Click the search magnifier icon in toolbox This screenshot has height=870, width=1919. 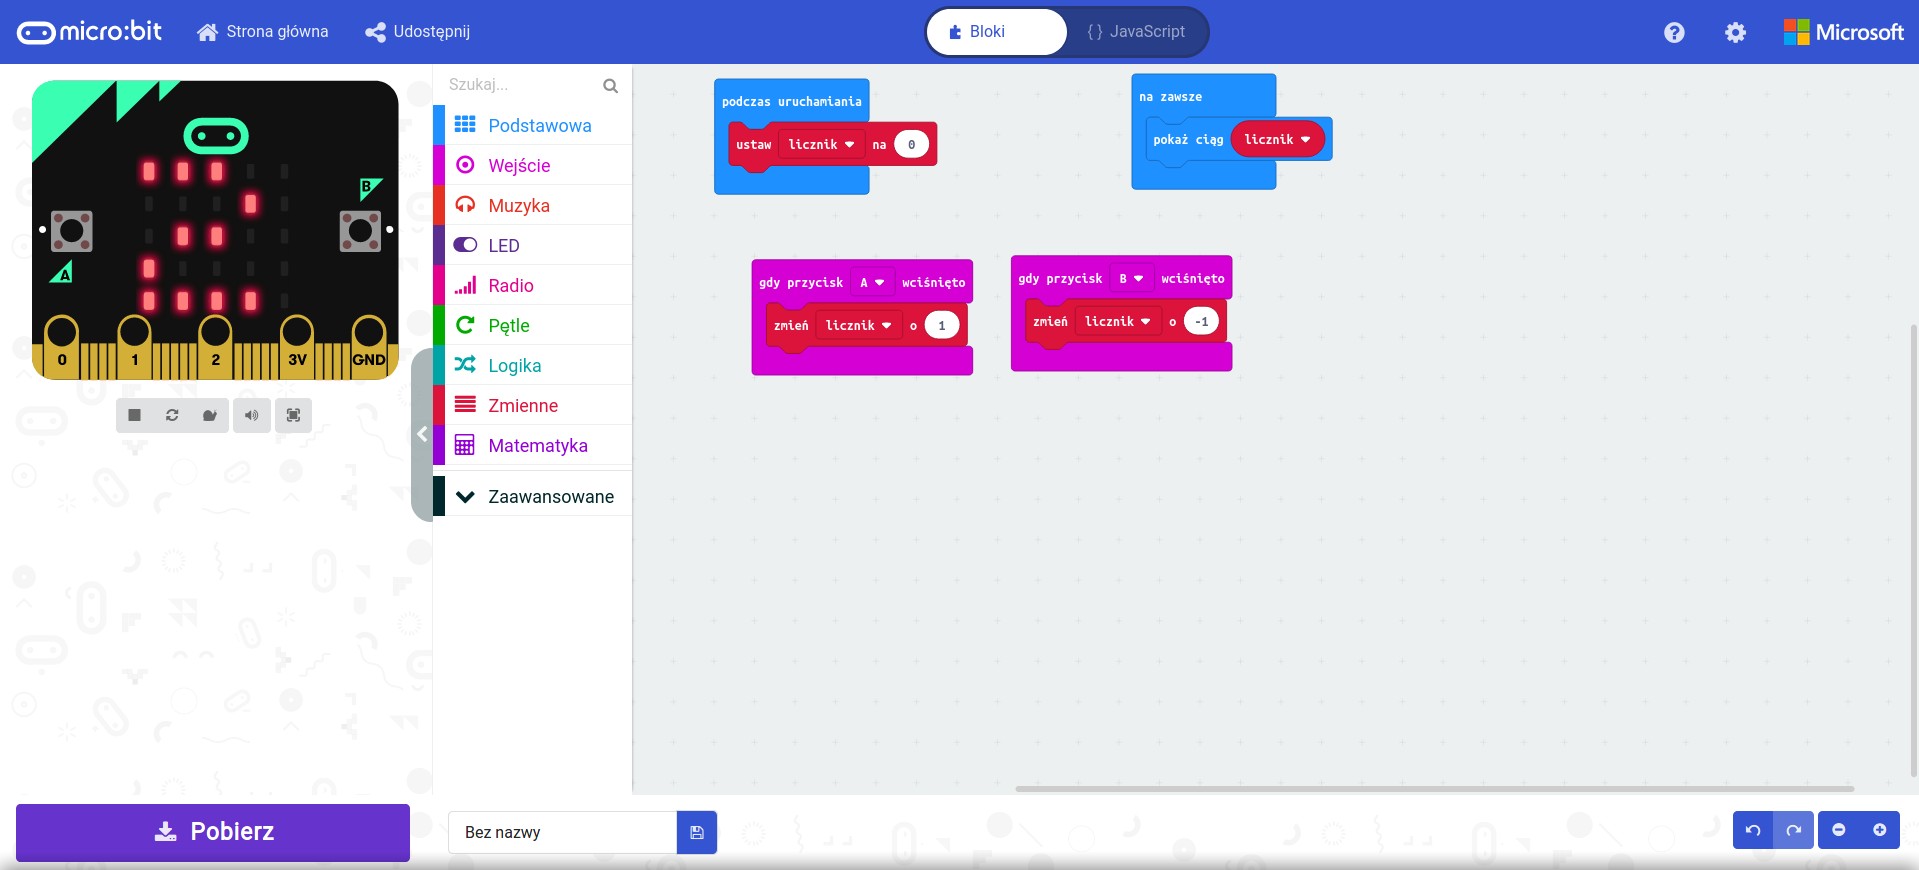[x=610, y=86]
